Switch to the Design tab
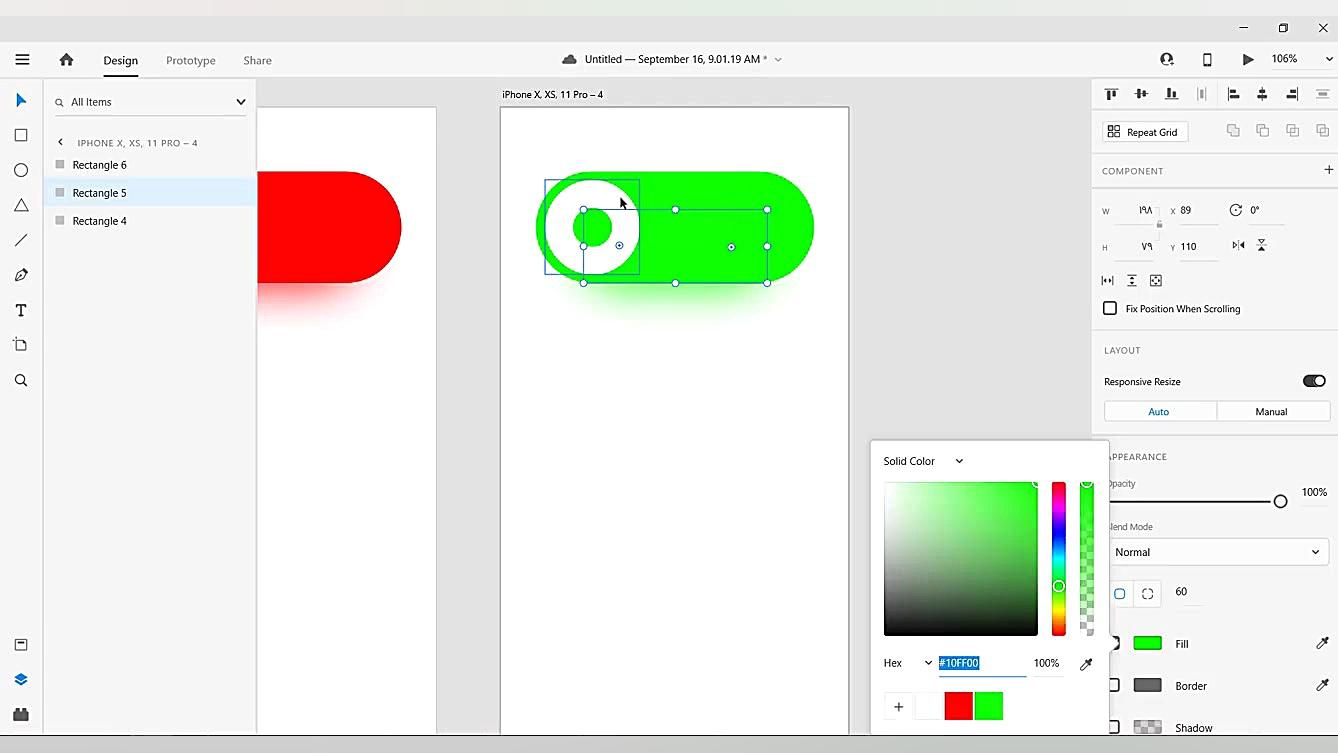The image size is (1338, 753). coord(120,60)
